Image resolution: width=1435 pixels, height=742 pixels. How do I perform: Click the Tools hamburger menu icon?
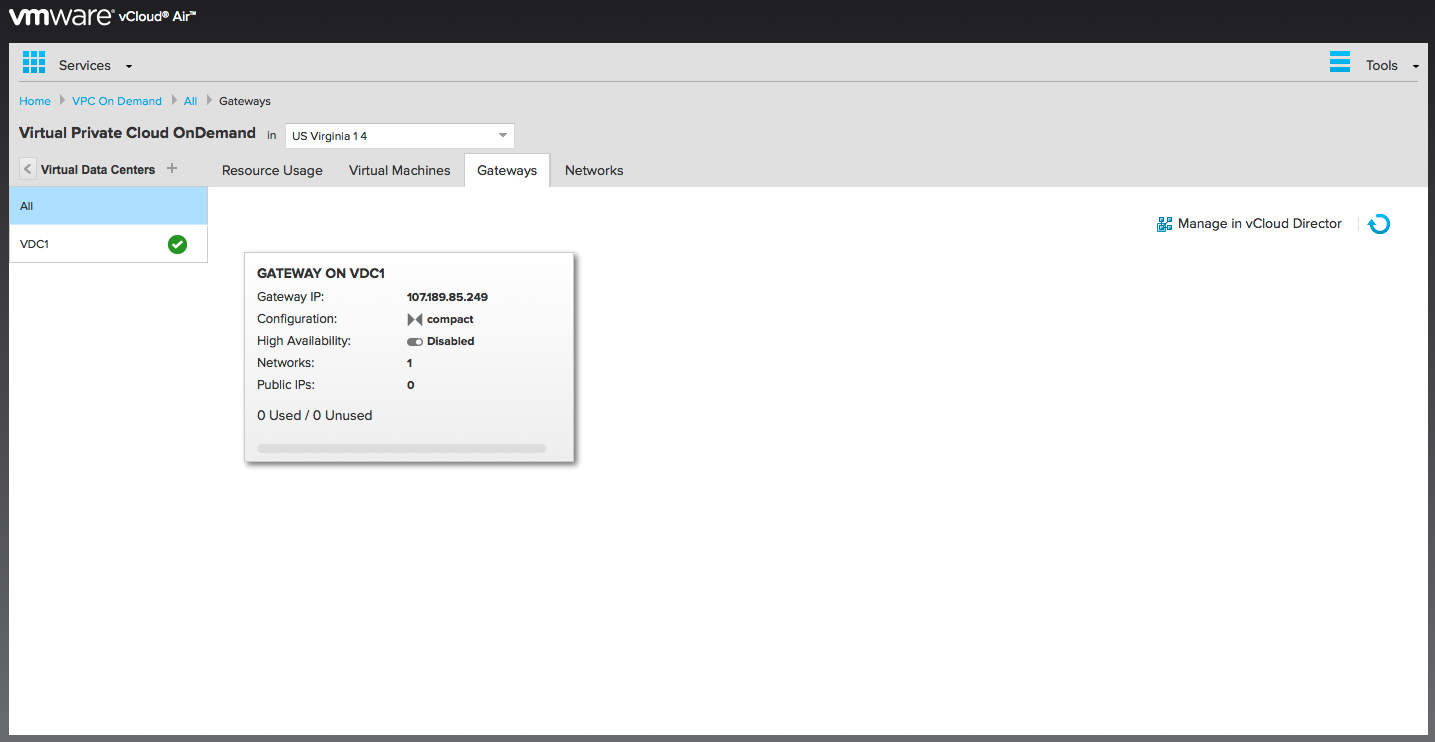1339,63
